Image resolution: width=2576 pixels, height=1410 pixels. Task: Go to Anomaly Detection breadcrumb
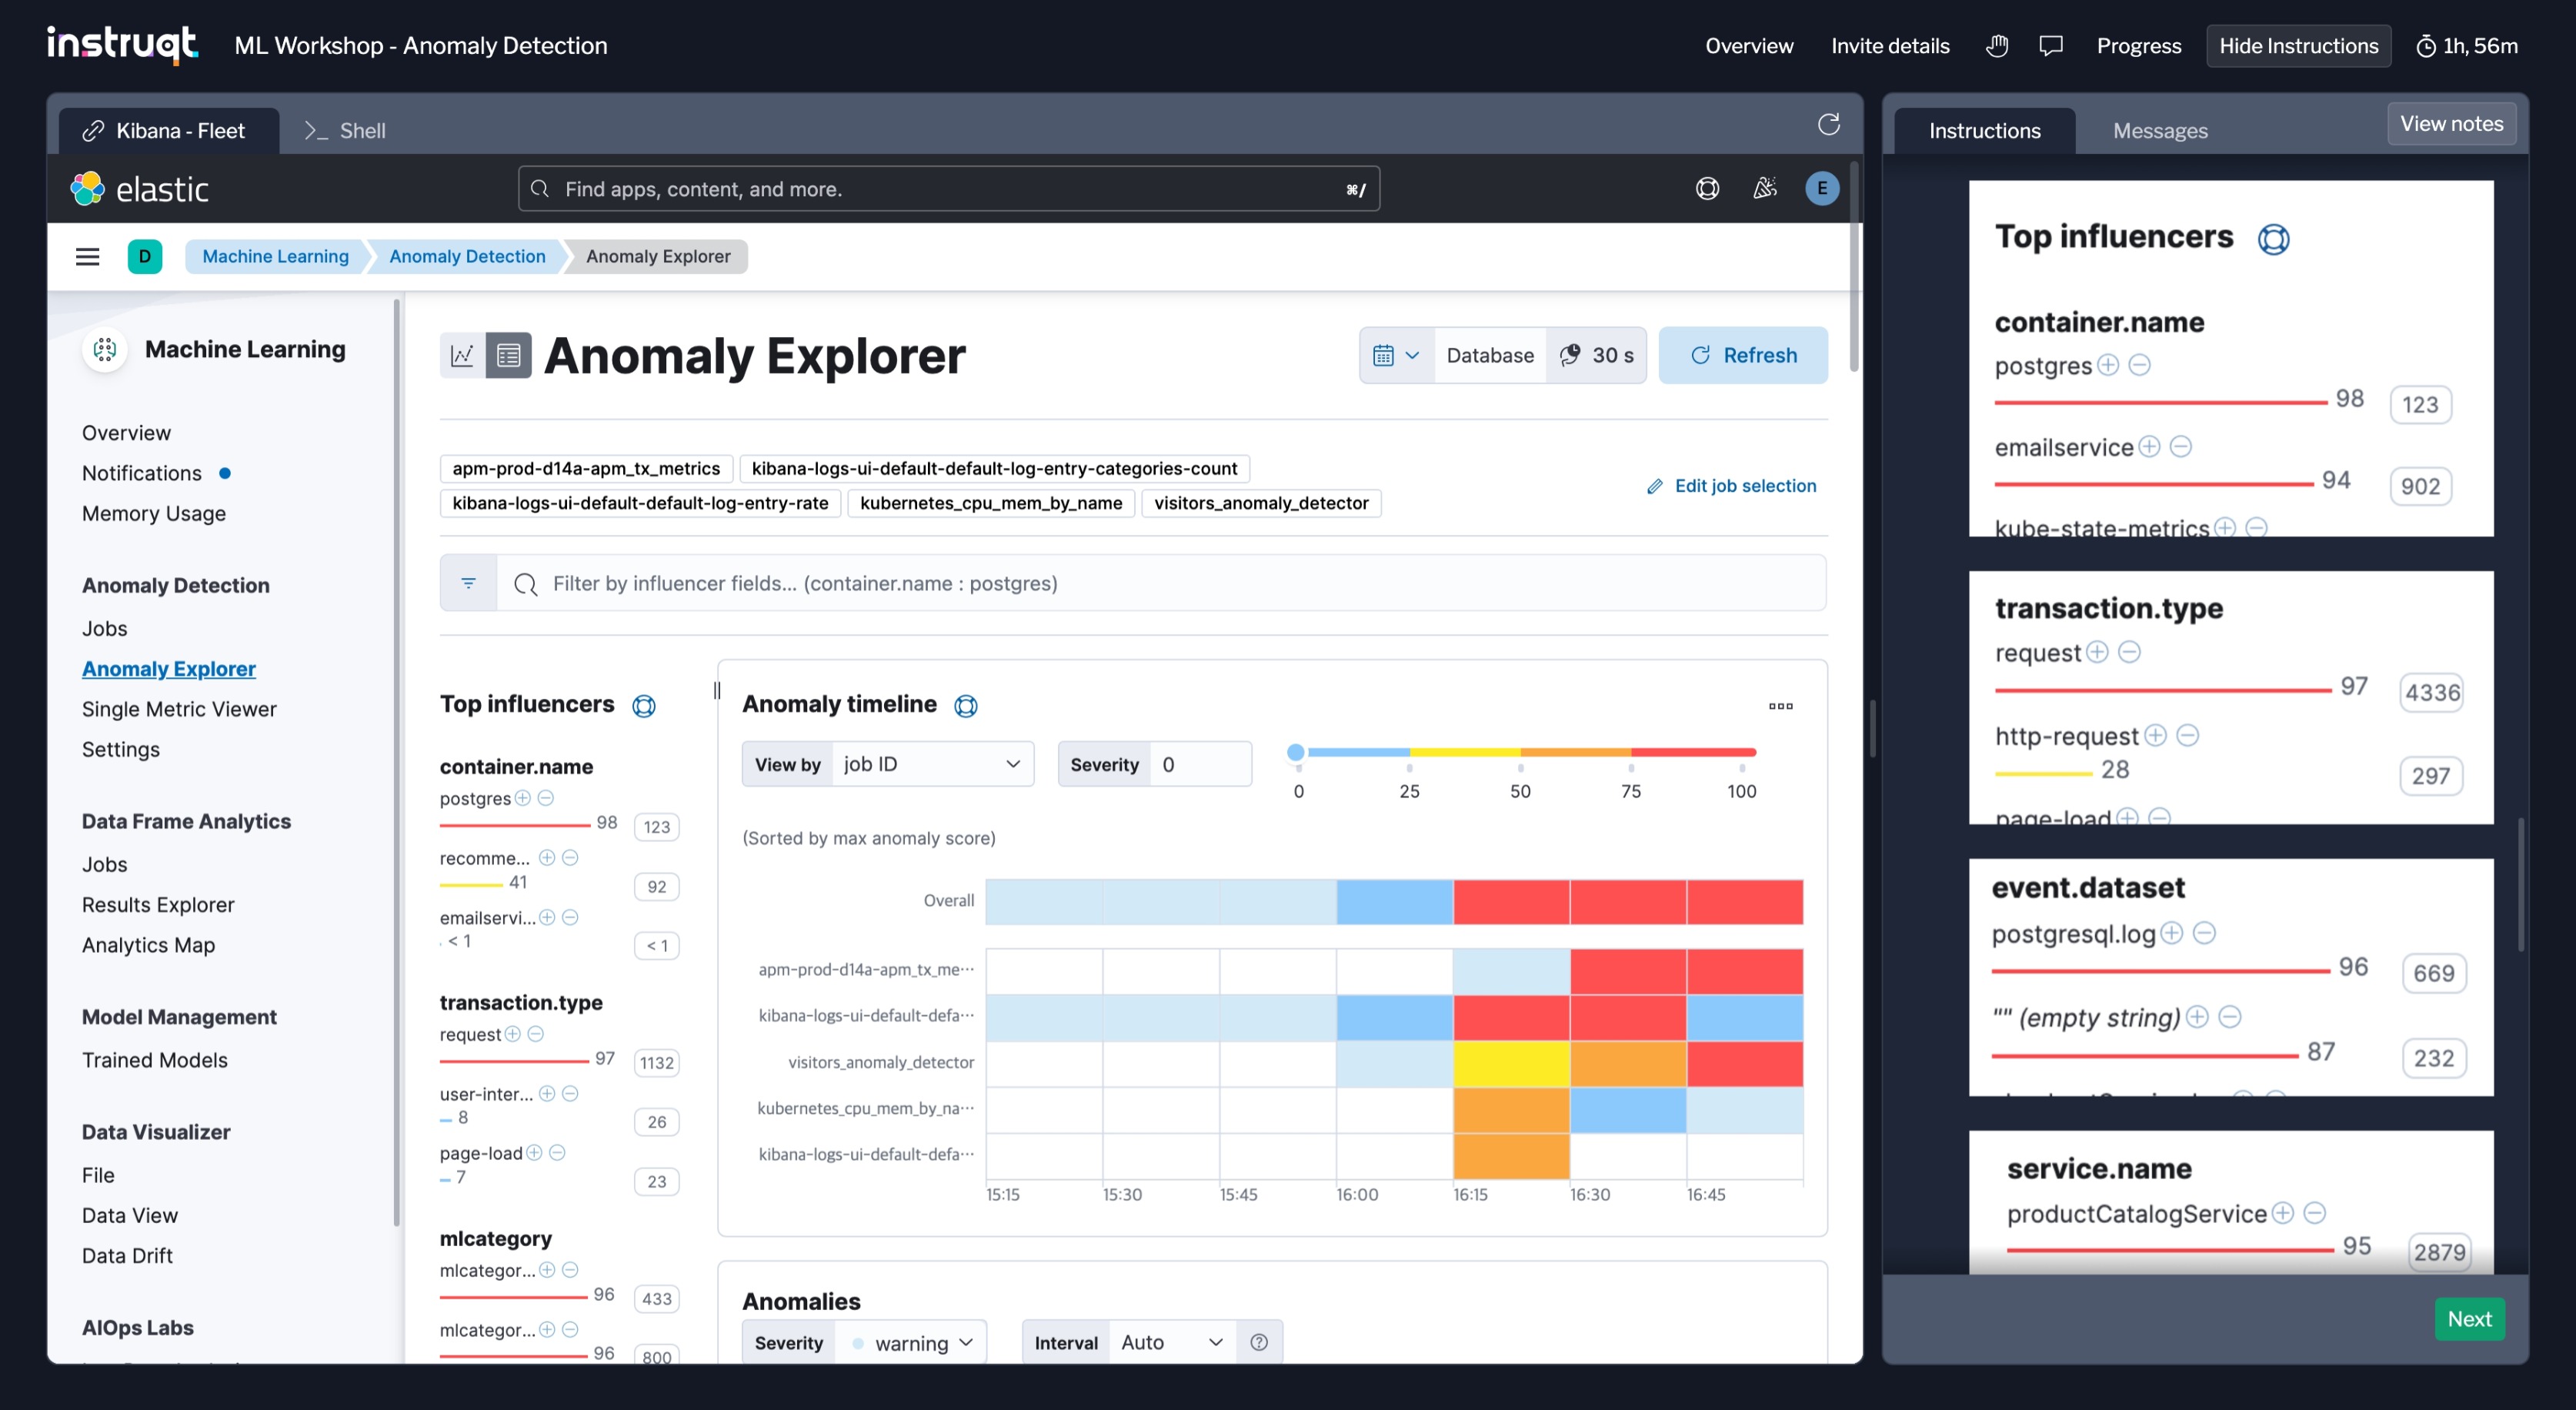(467, 256)
